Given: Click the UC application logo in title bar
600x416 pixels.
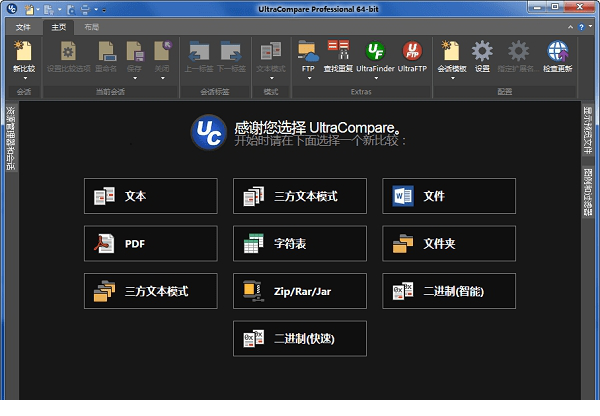Looking at the screenshot, I should point(11,8).
